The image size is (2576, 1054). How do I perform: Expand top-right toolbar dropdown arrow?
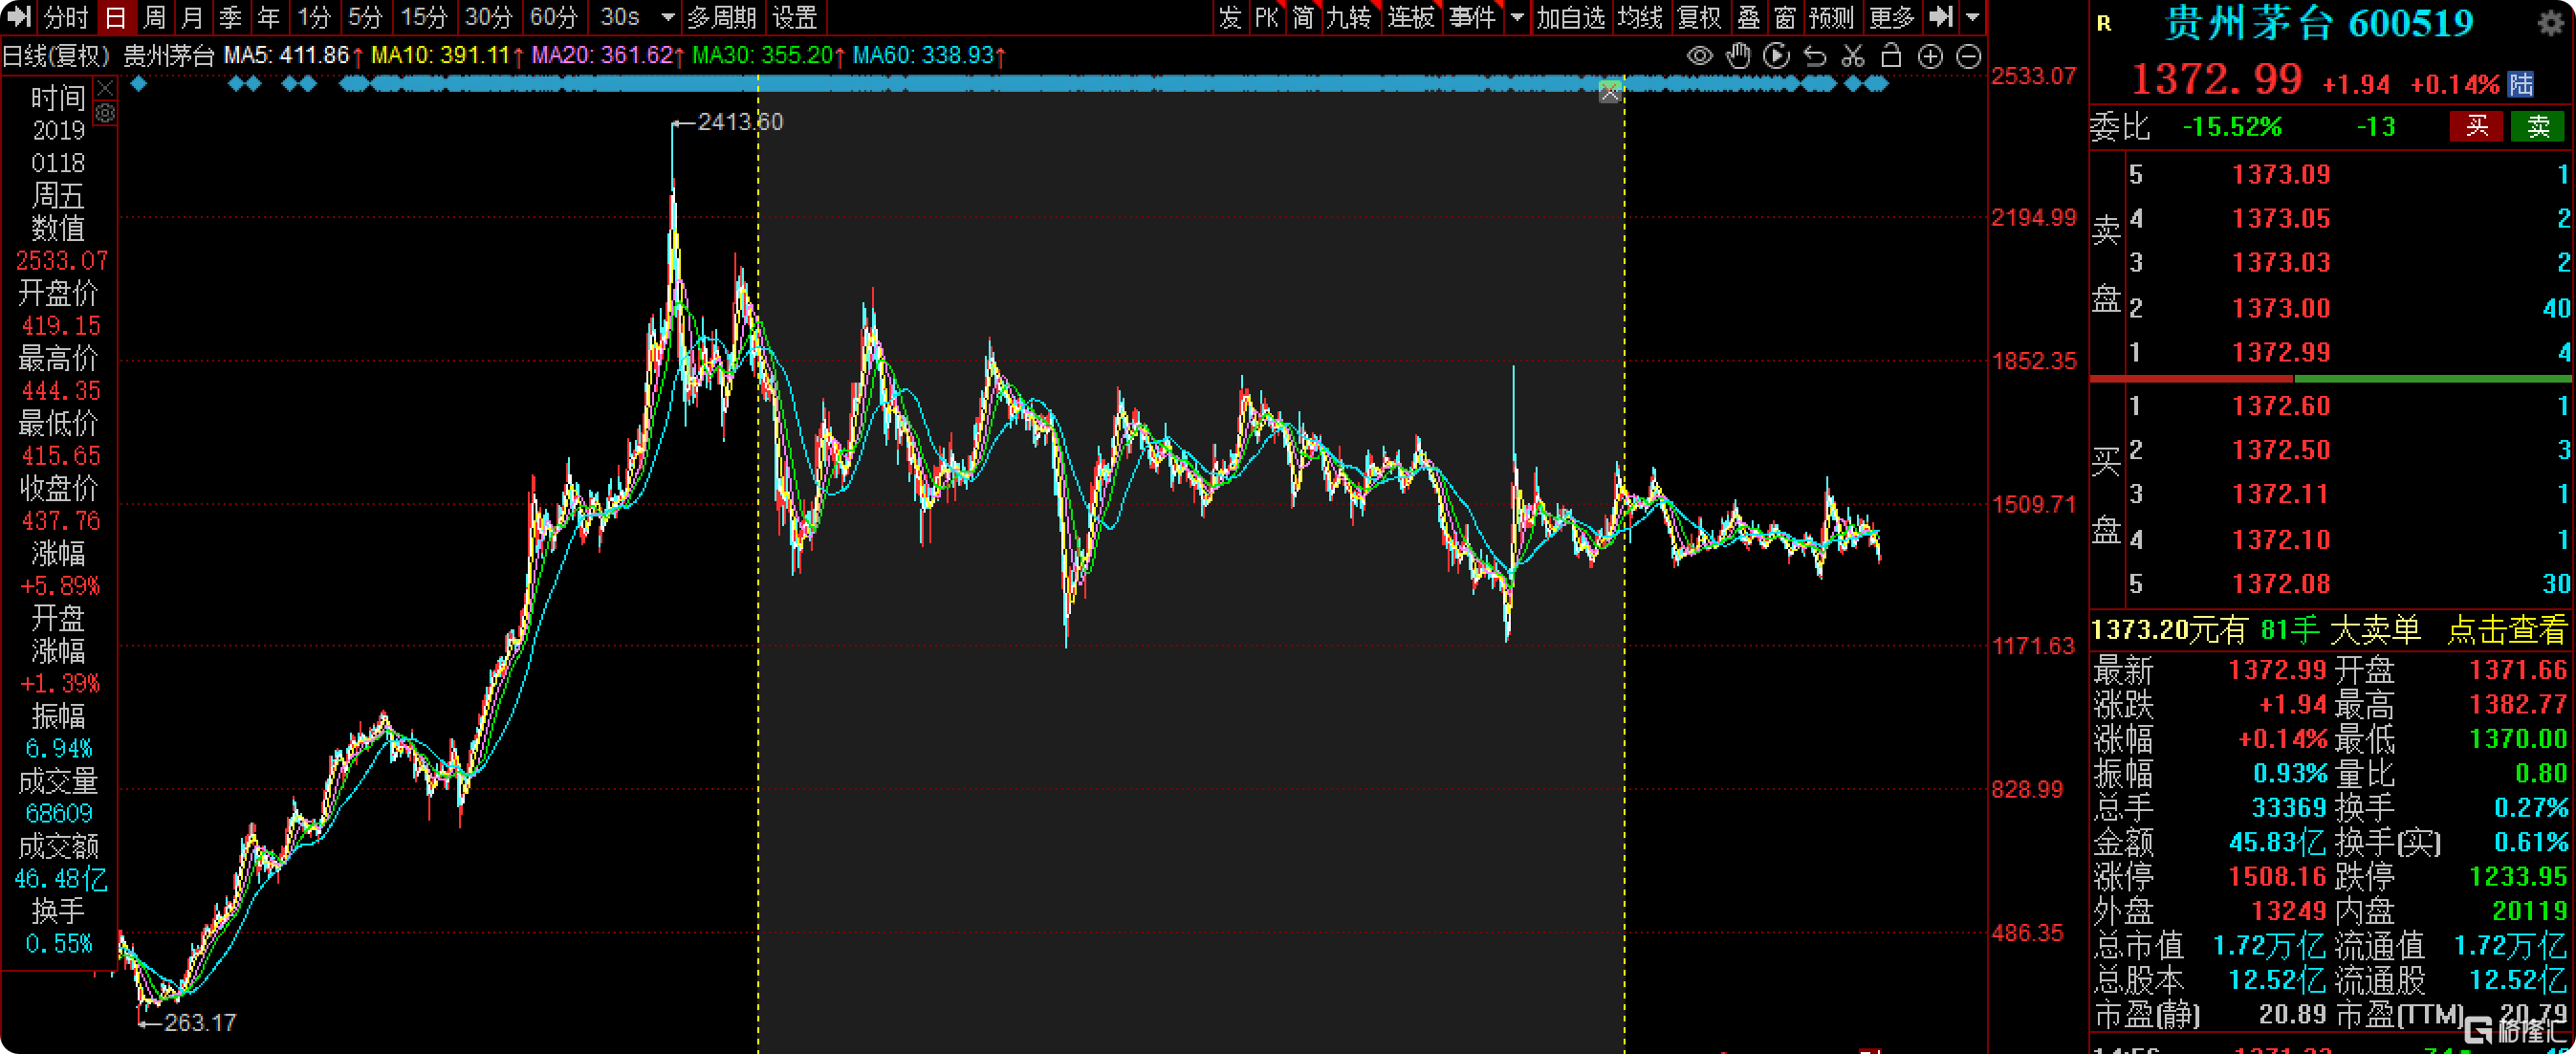(x=1972, y=17)
